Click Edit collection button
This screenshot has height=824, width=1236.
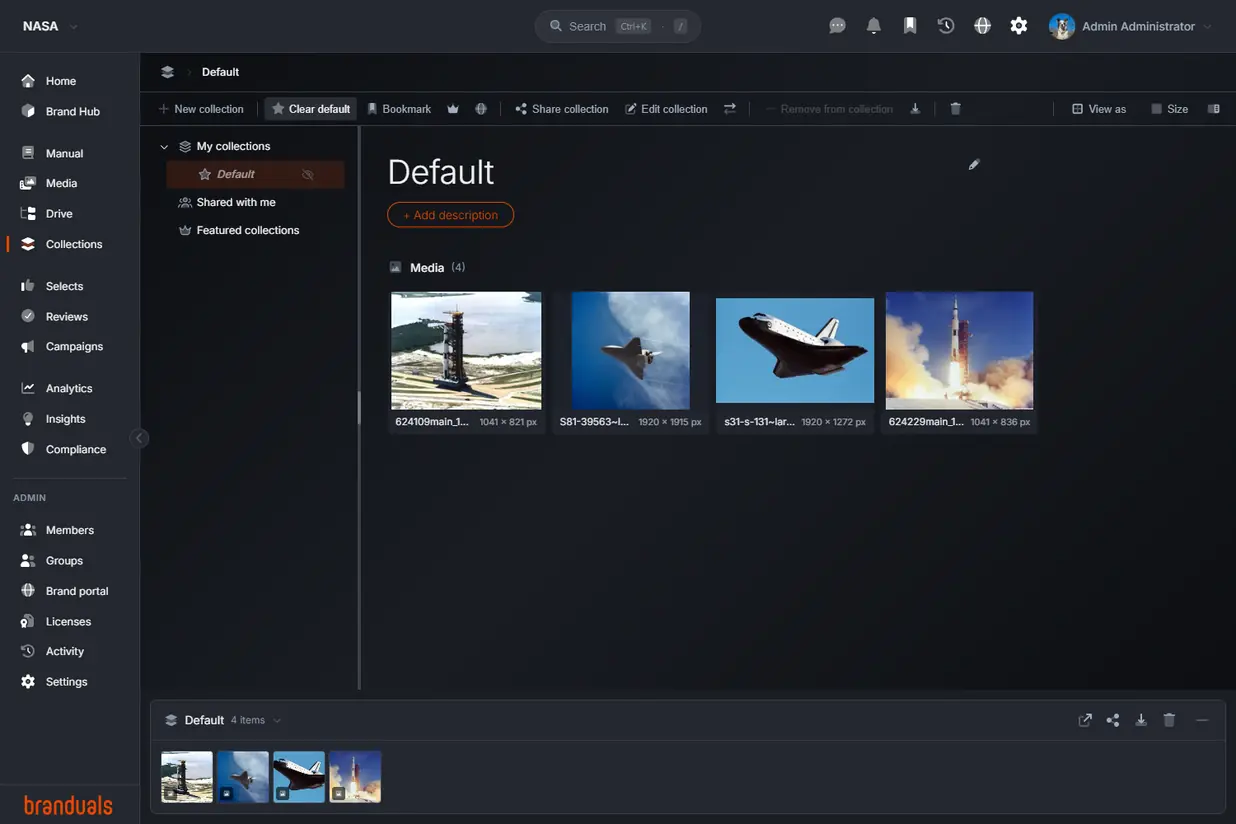(x=666, y=109)
